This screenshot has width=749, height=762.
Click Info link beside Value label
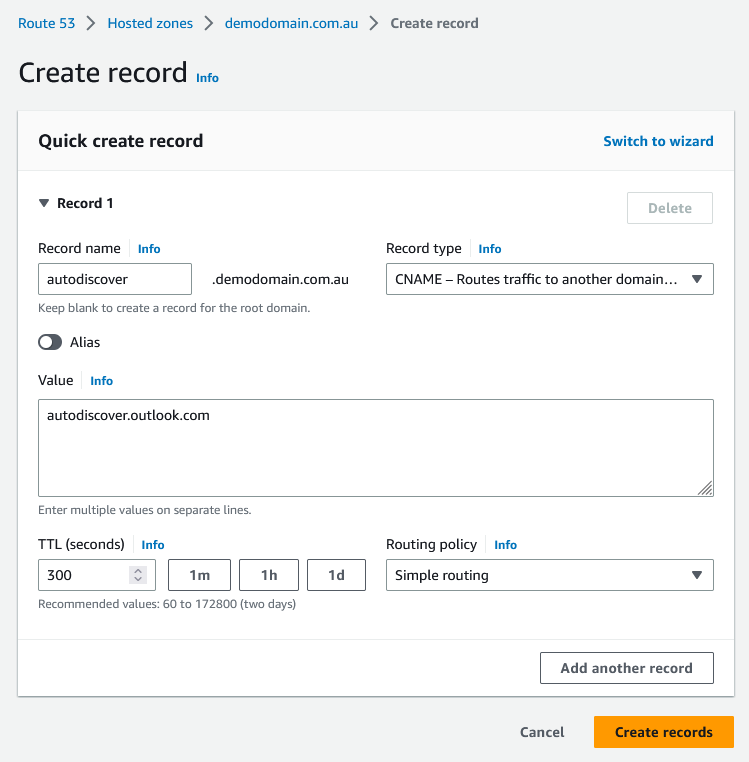102,381
